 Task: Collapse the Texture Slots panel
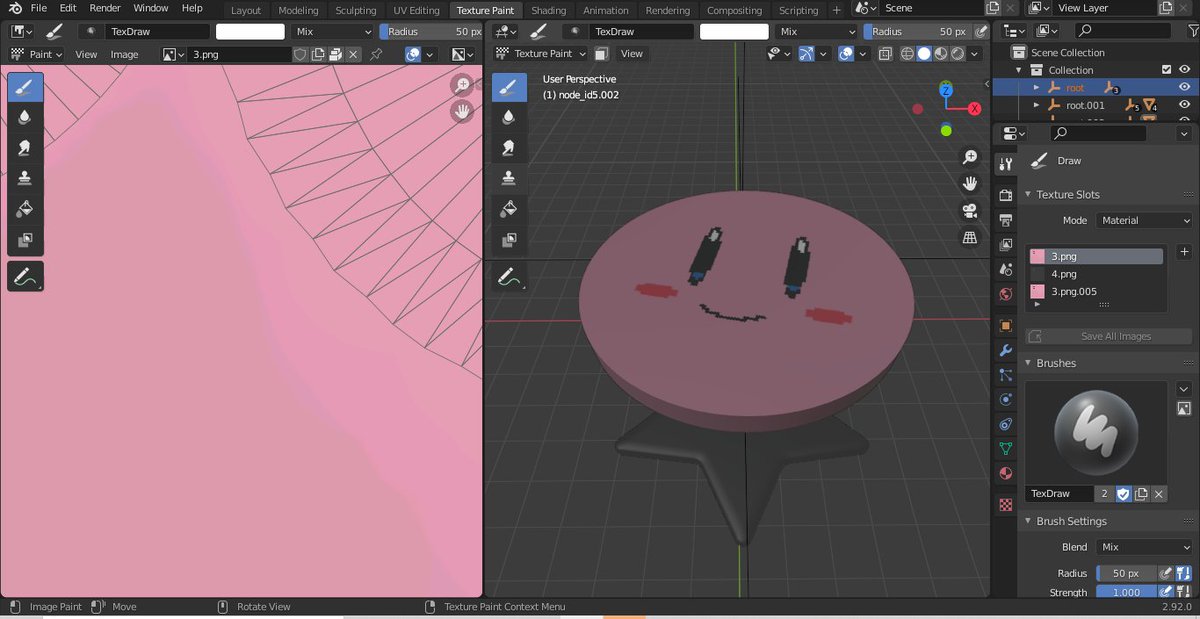click(1029, 194)
